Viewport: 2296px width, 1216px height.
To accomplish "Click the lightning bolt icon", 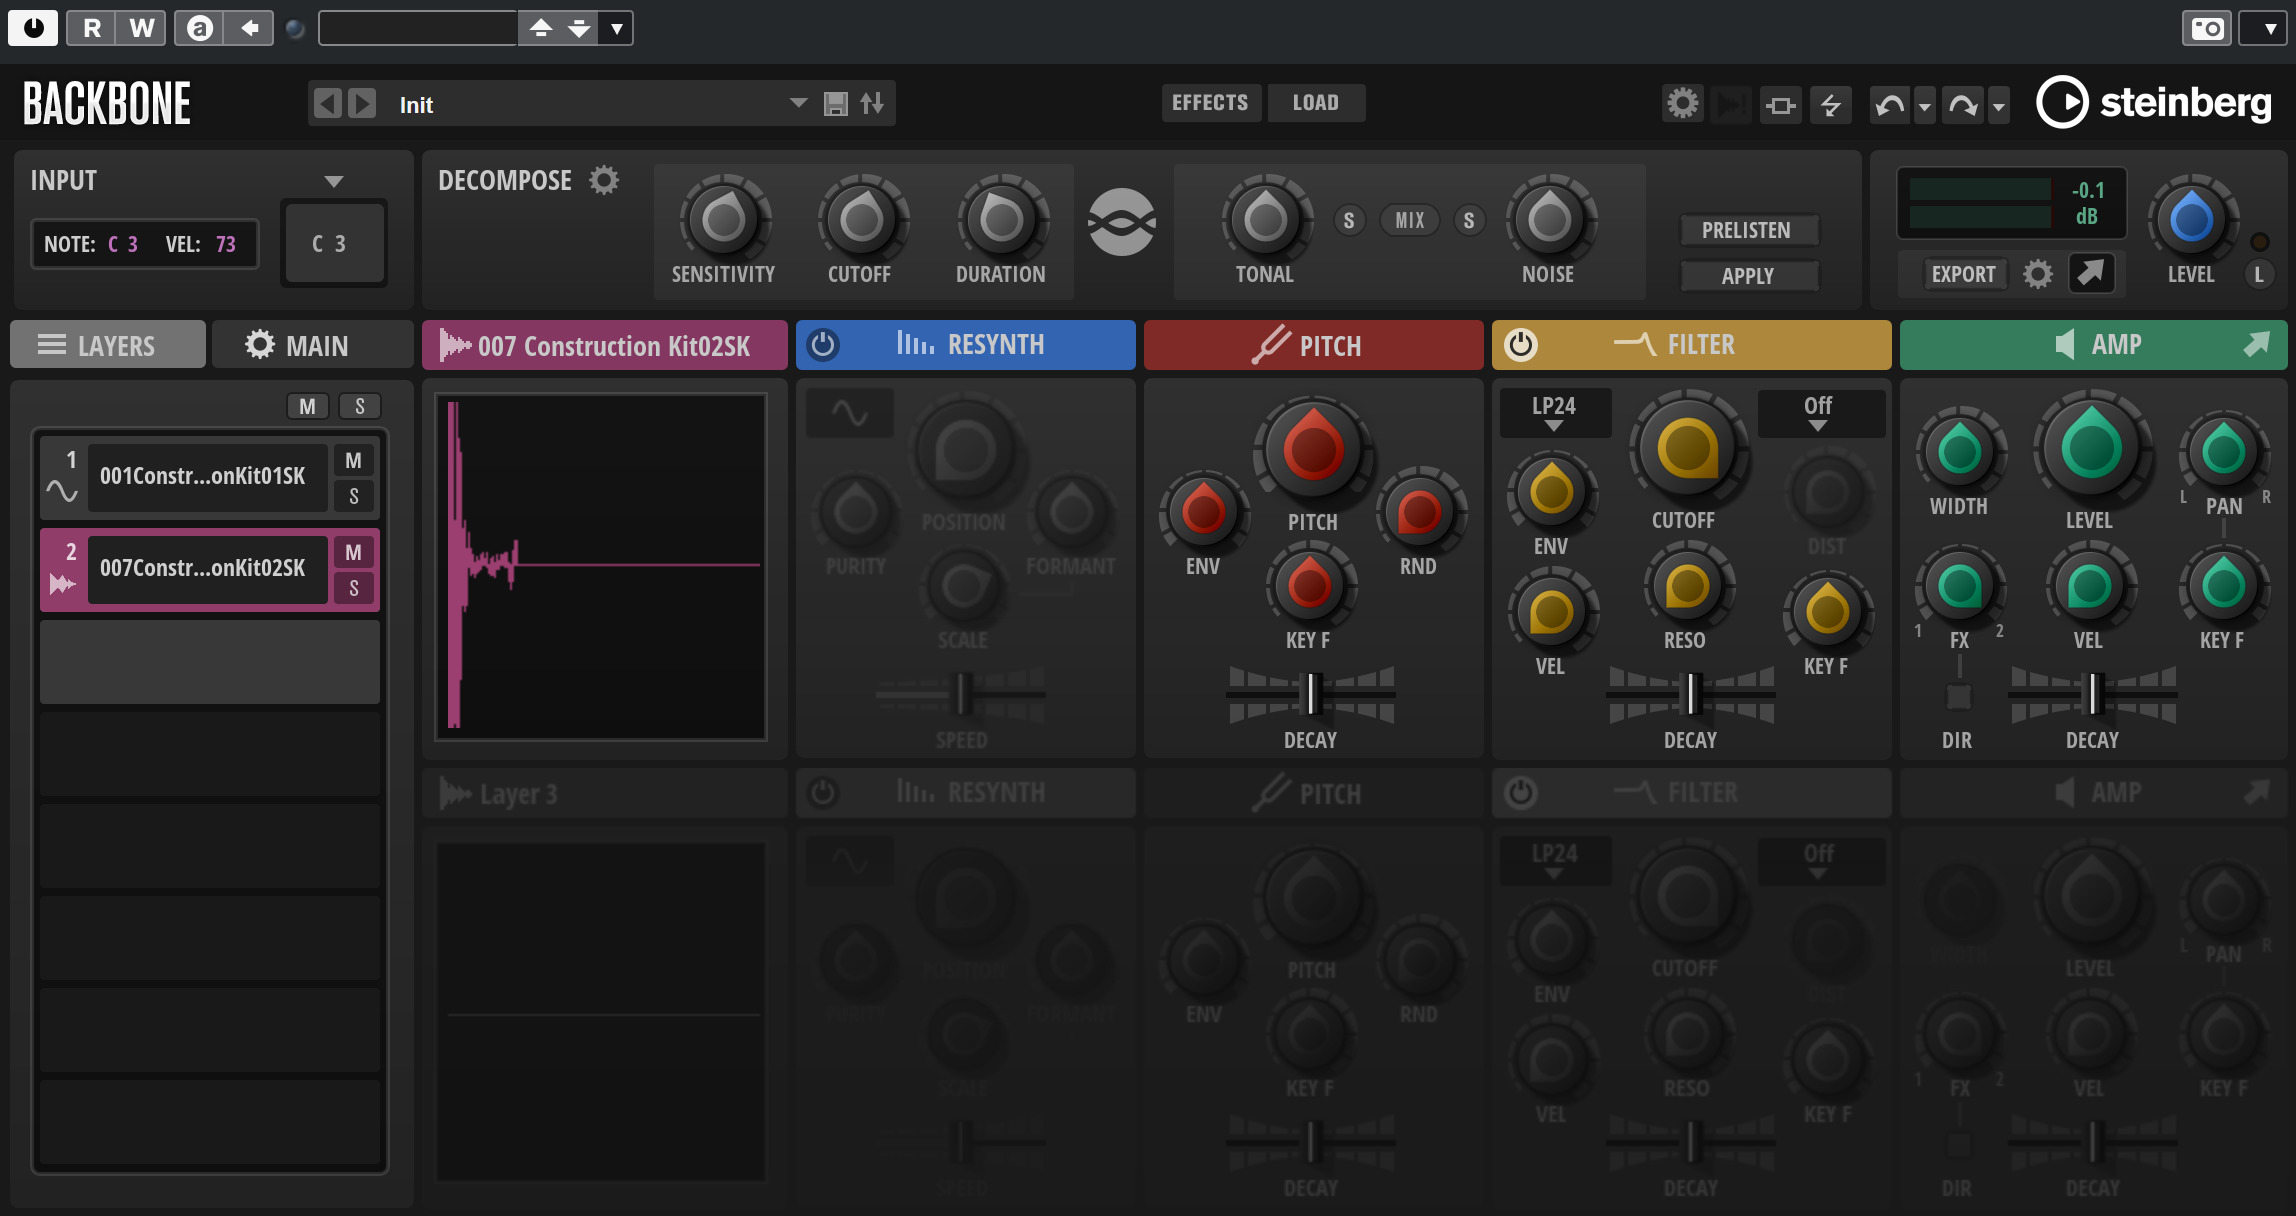I will coord(1831,104).
